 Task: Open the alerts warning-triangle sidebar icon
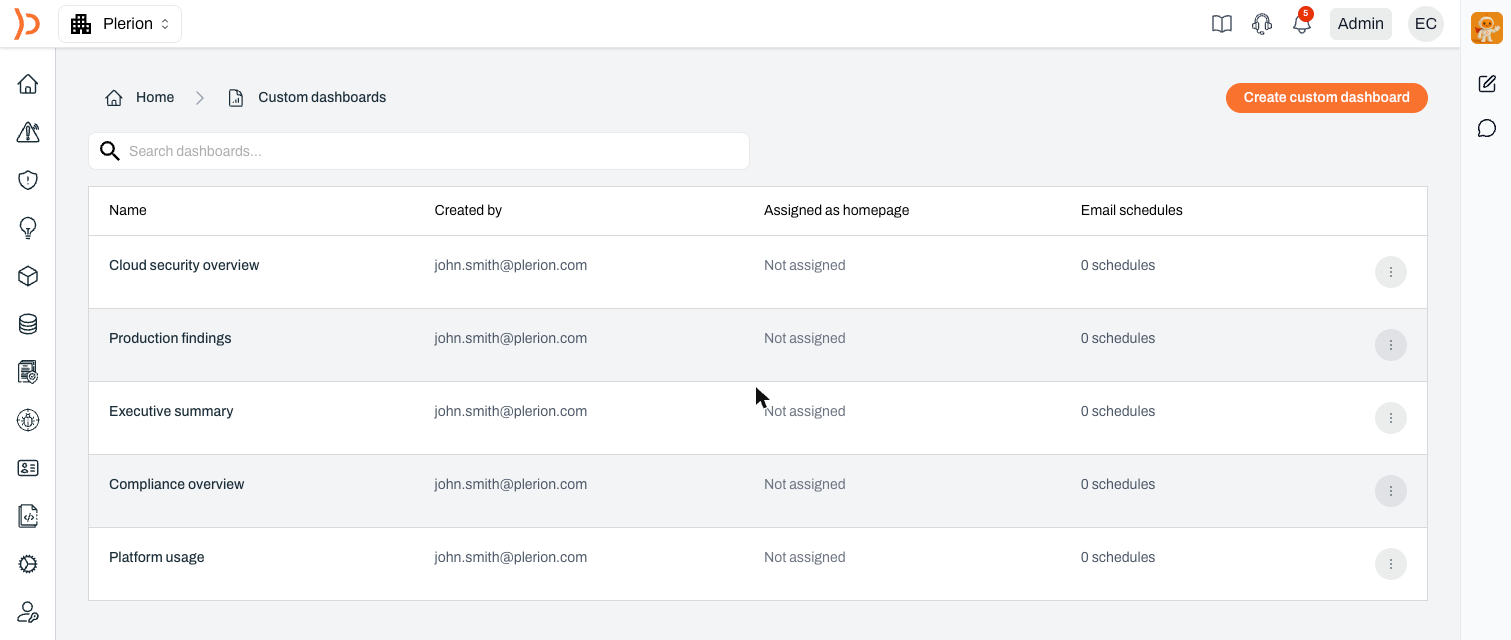28,132
